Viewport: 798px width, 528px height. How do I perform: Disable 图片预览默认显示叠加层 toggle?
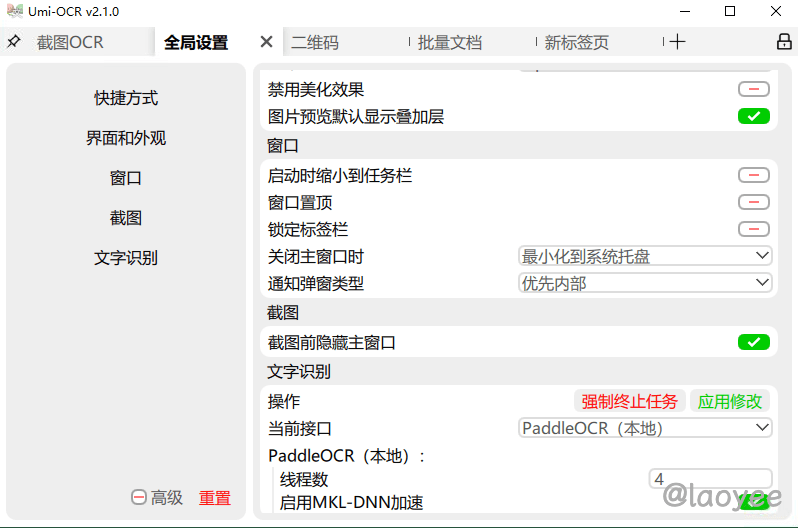(753, 116)
